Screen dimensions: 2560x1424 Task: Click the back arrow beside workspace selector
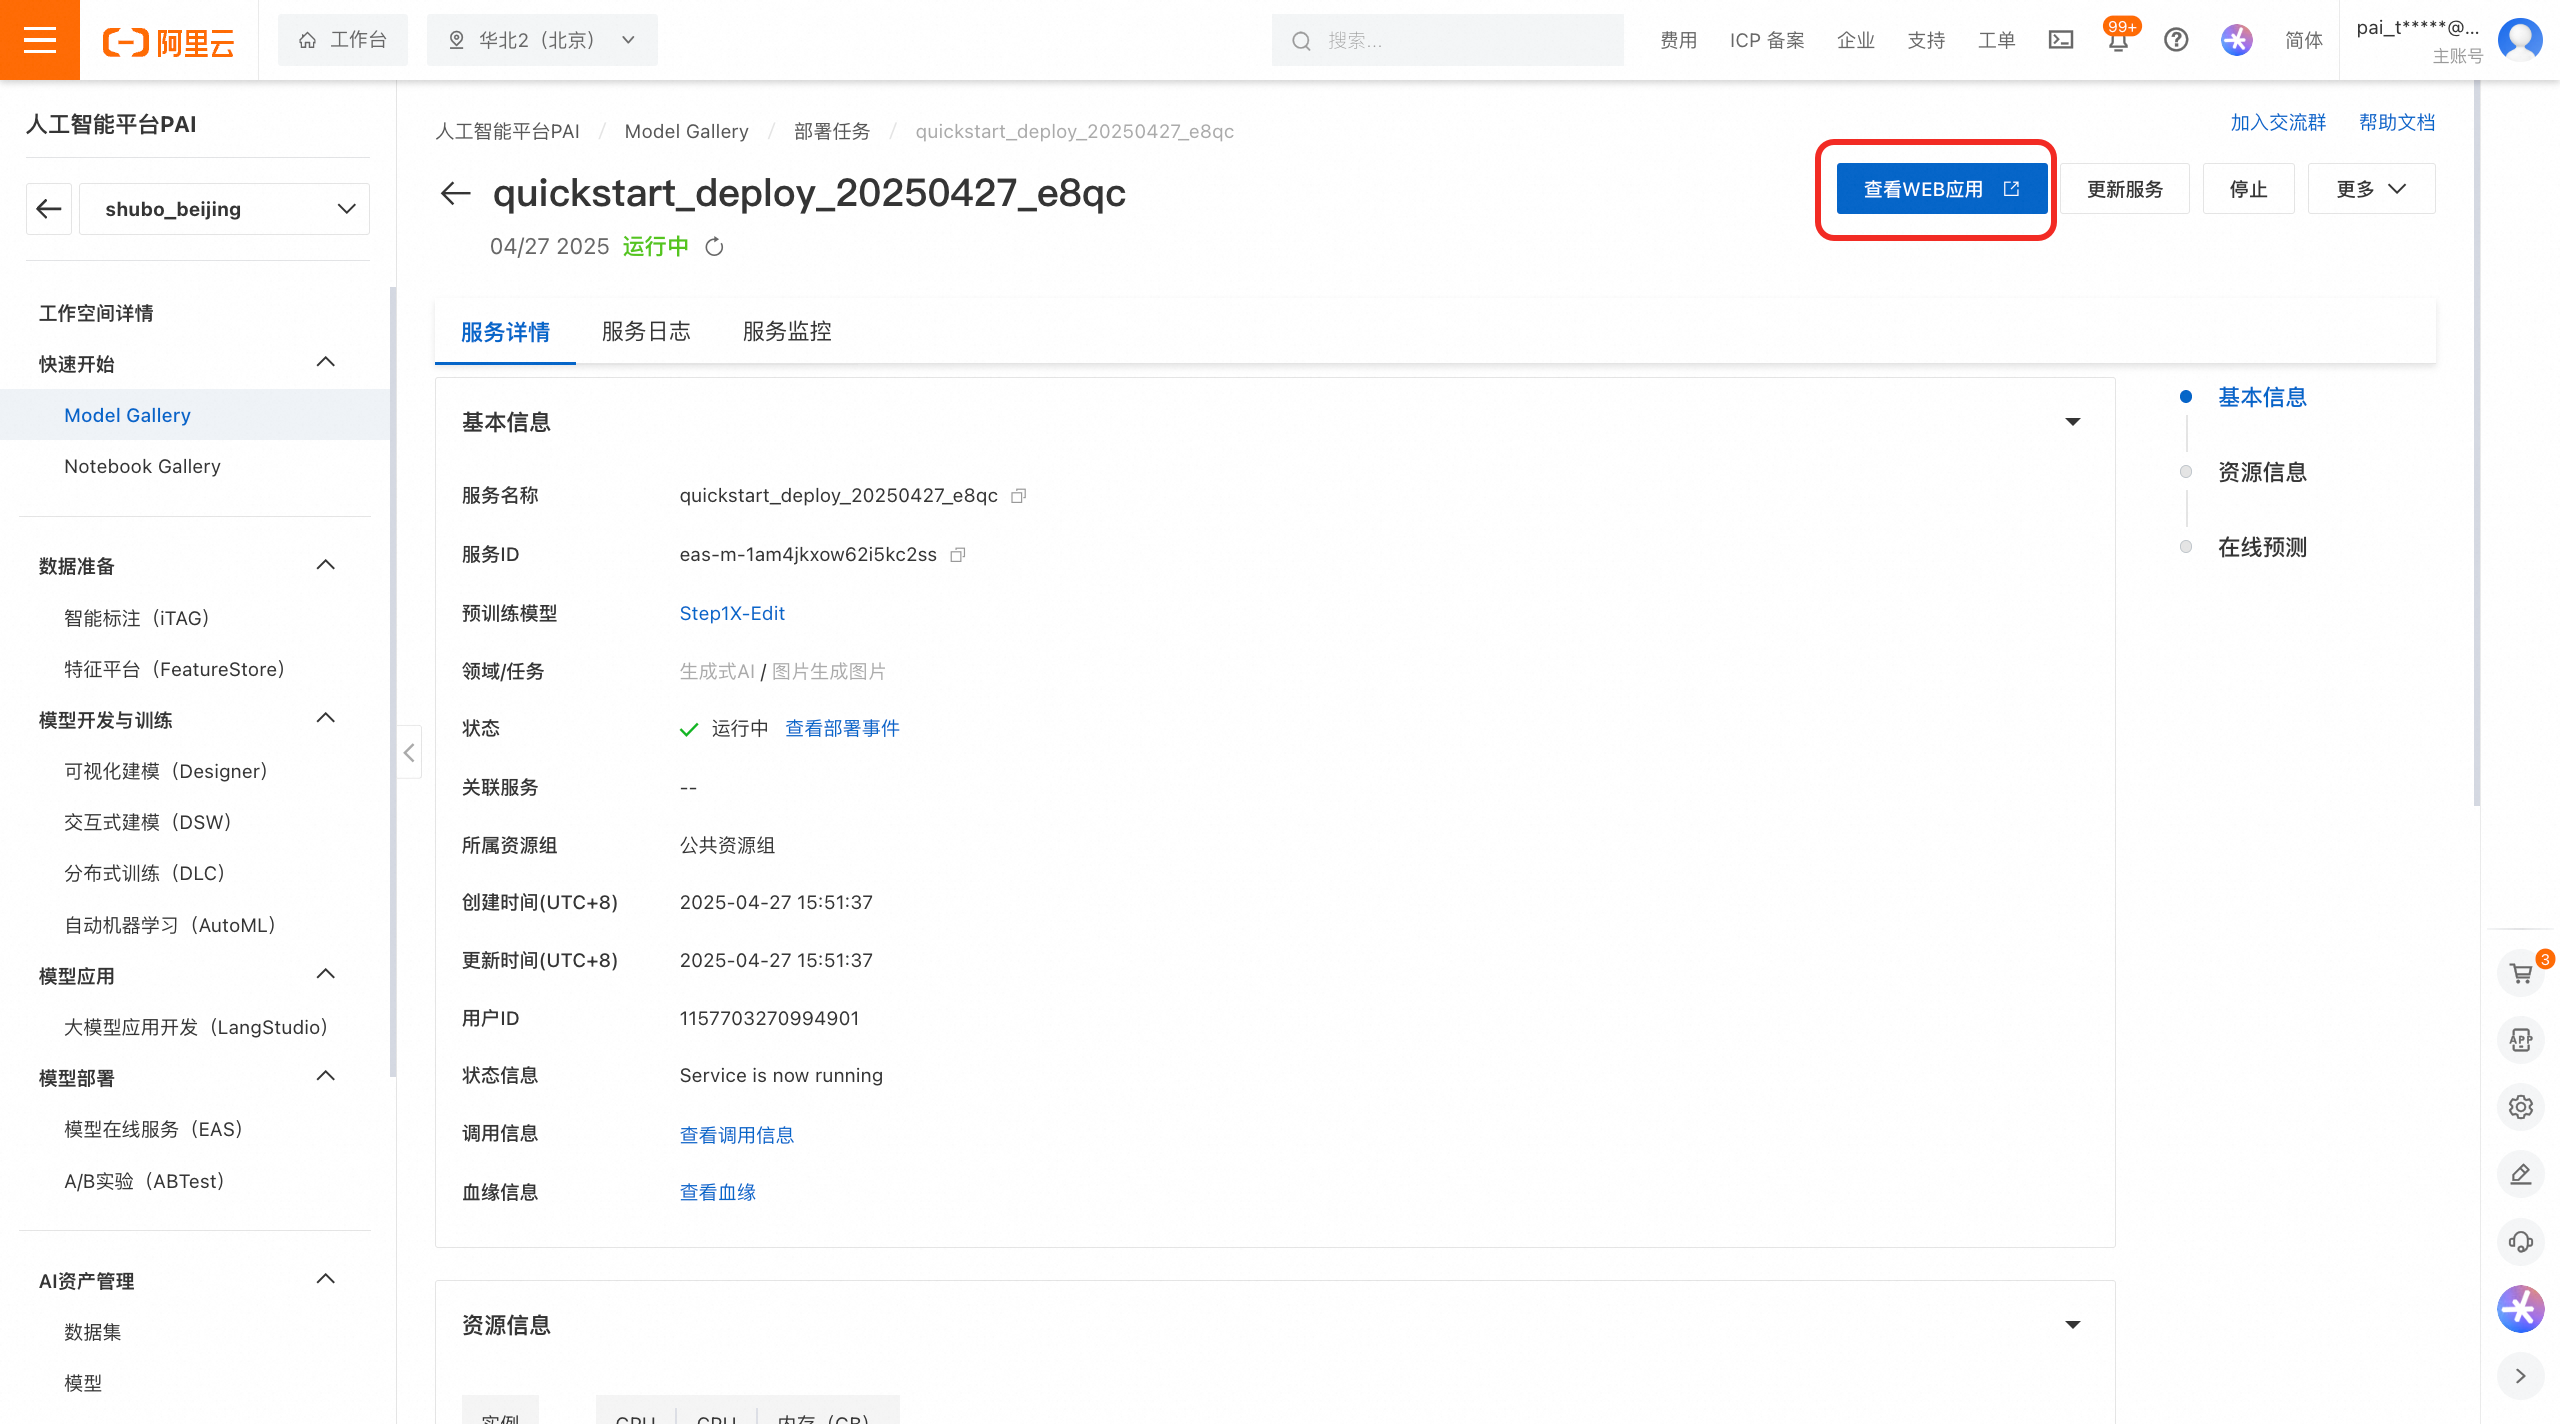pyautogui.click(x=49, y=209)
